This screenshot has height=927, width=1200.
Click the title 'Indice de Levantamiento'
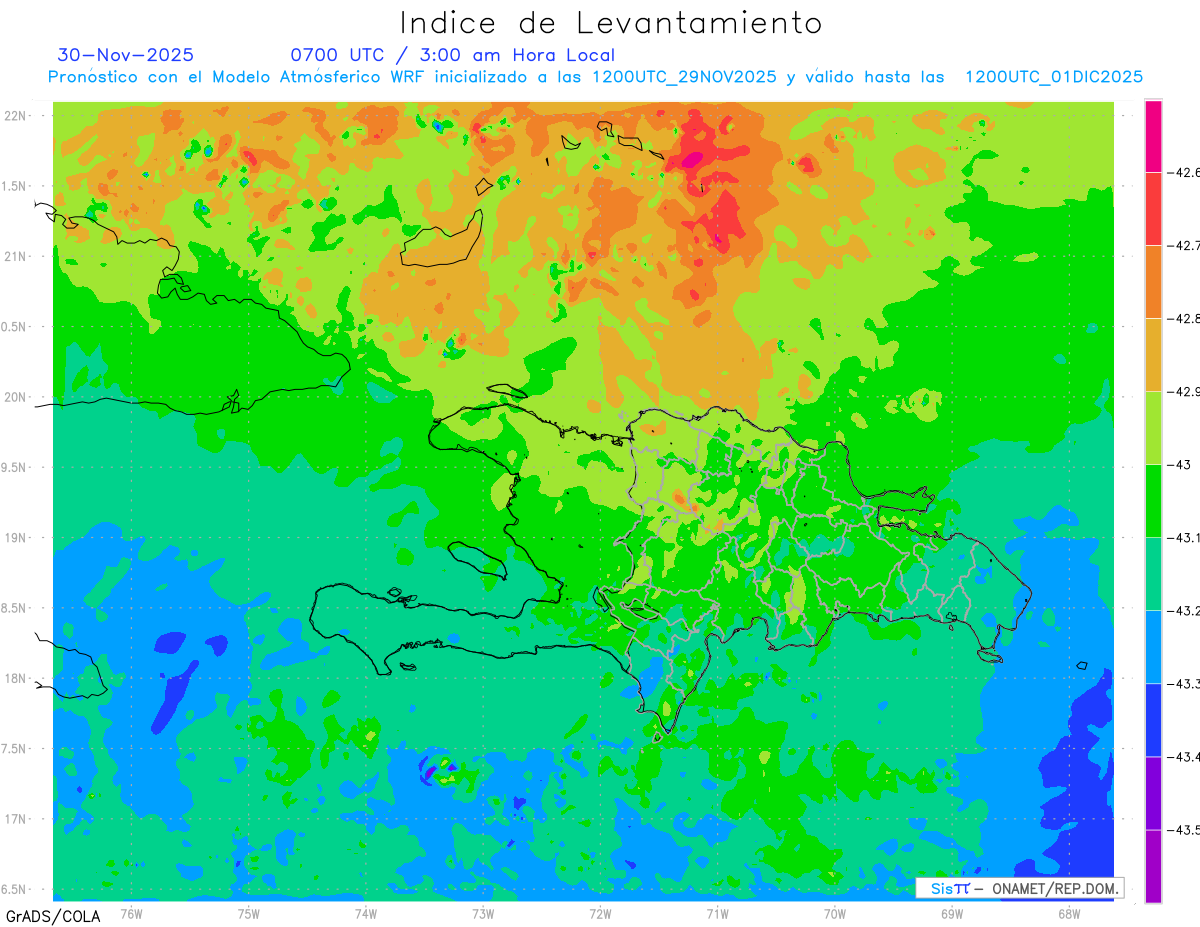click(x=611, y=23)
